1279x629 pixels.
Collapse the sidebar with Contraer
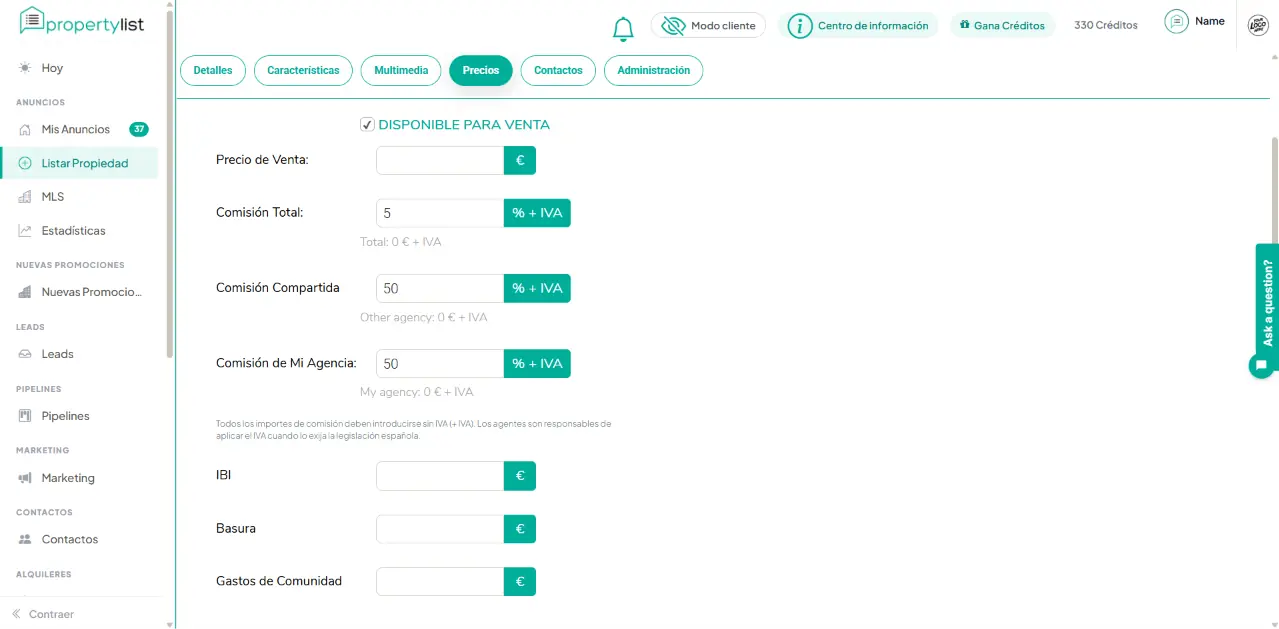coord(43,614)
